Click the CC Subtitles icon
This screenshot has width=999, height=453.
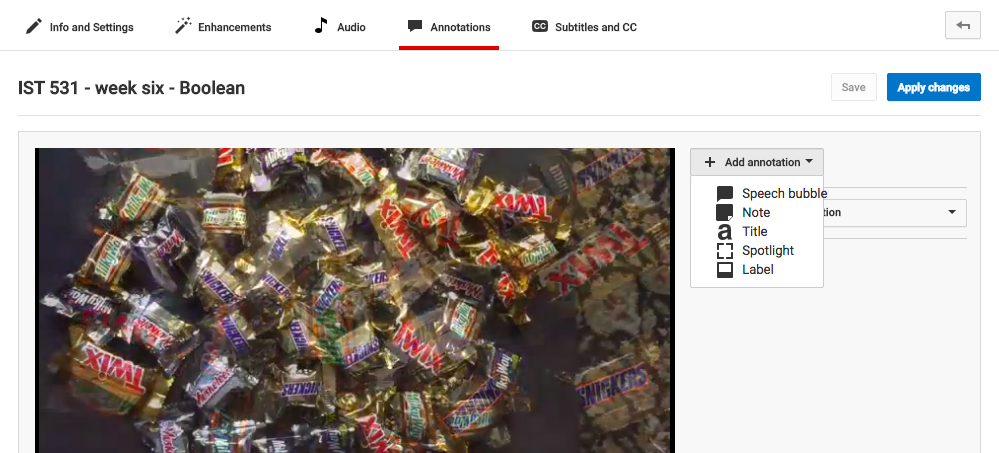pyautogui.click(x=540, y=26)
